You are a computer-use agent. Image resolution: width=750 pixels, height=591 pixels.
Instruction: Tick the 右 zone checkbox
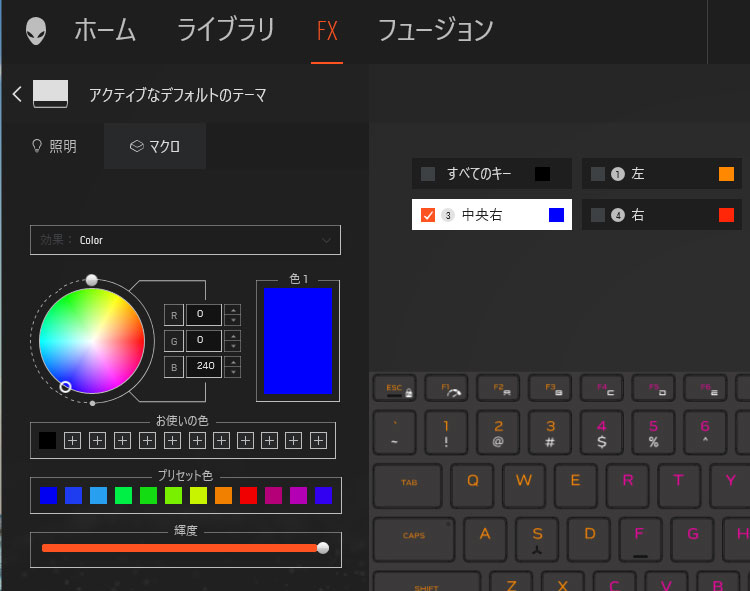tap(598, 215)
